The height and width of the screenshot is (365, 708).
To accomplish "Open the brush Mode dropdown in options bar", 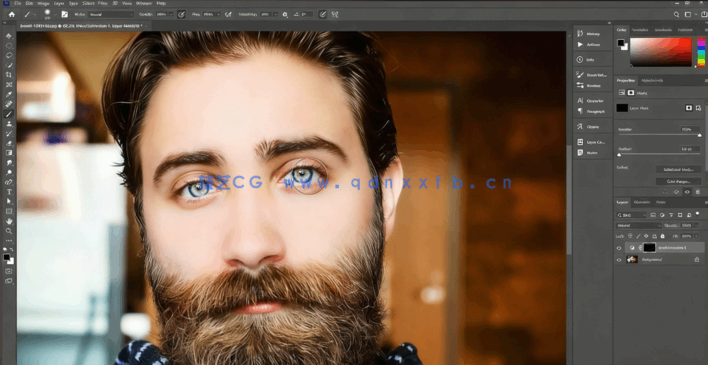I will (x=111, y=14).
